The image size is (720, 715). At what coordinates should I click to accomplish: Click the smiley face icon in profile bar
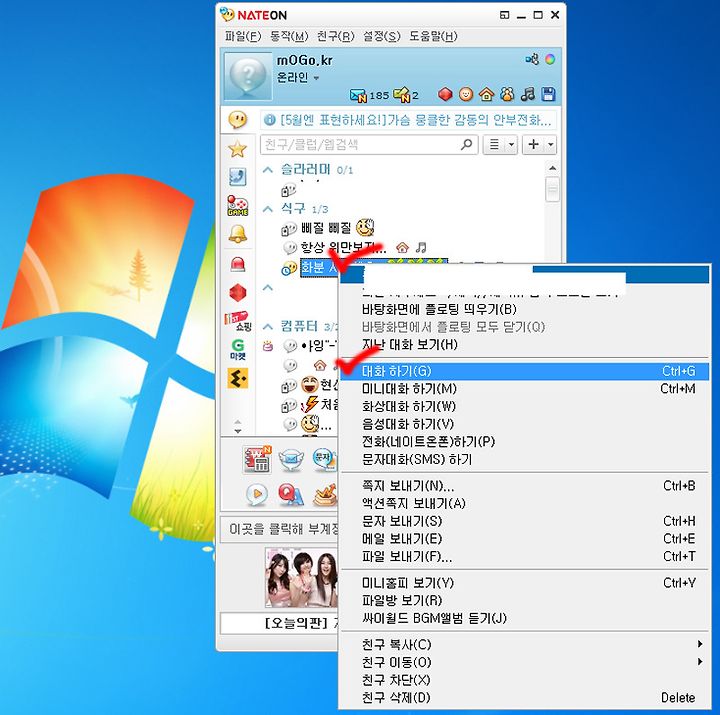click(x=466, y=95)
